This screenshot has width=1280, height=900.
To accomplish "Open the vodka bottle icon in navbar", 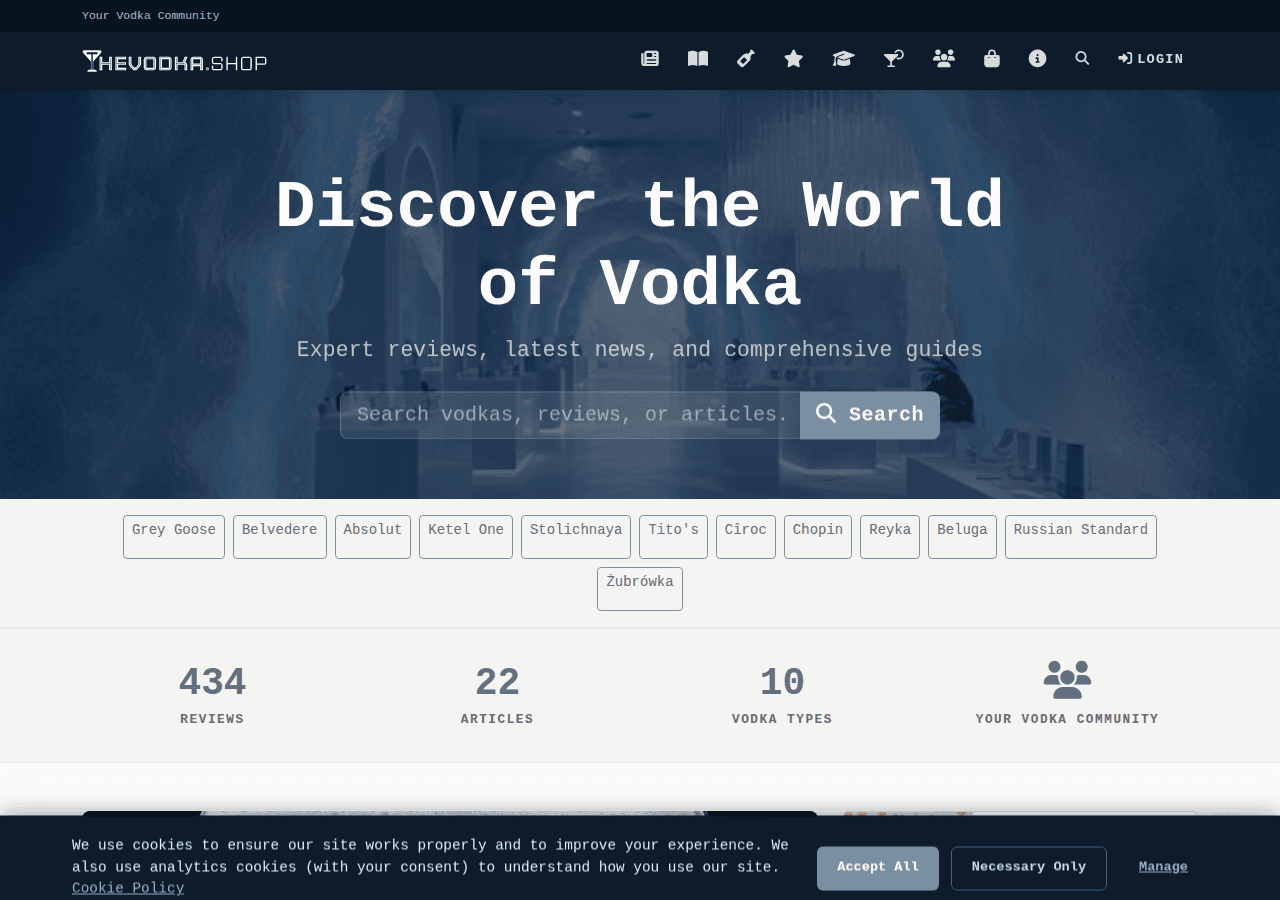I will [746, 59].
